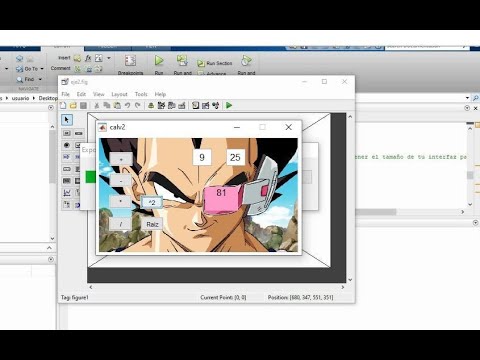Image resolution: width=480 pixels, height=360 pixels.
Task: Pick the Push Button component
Action: click(67, 133)
